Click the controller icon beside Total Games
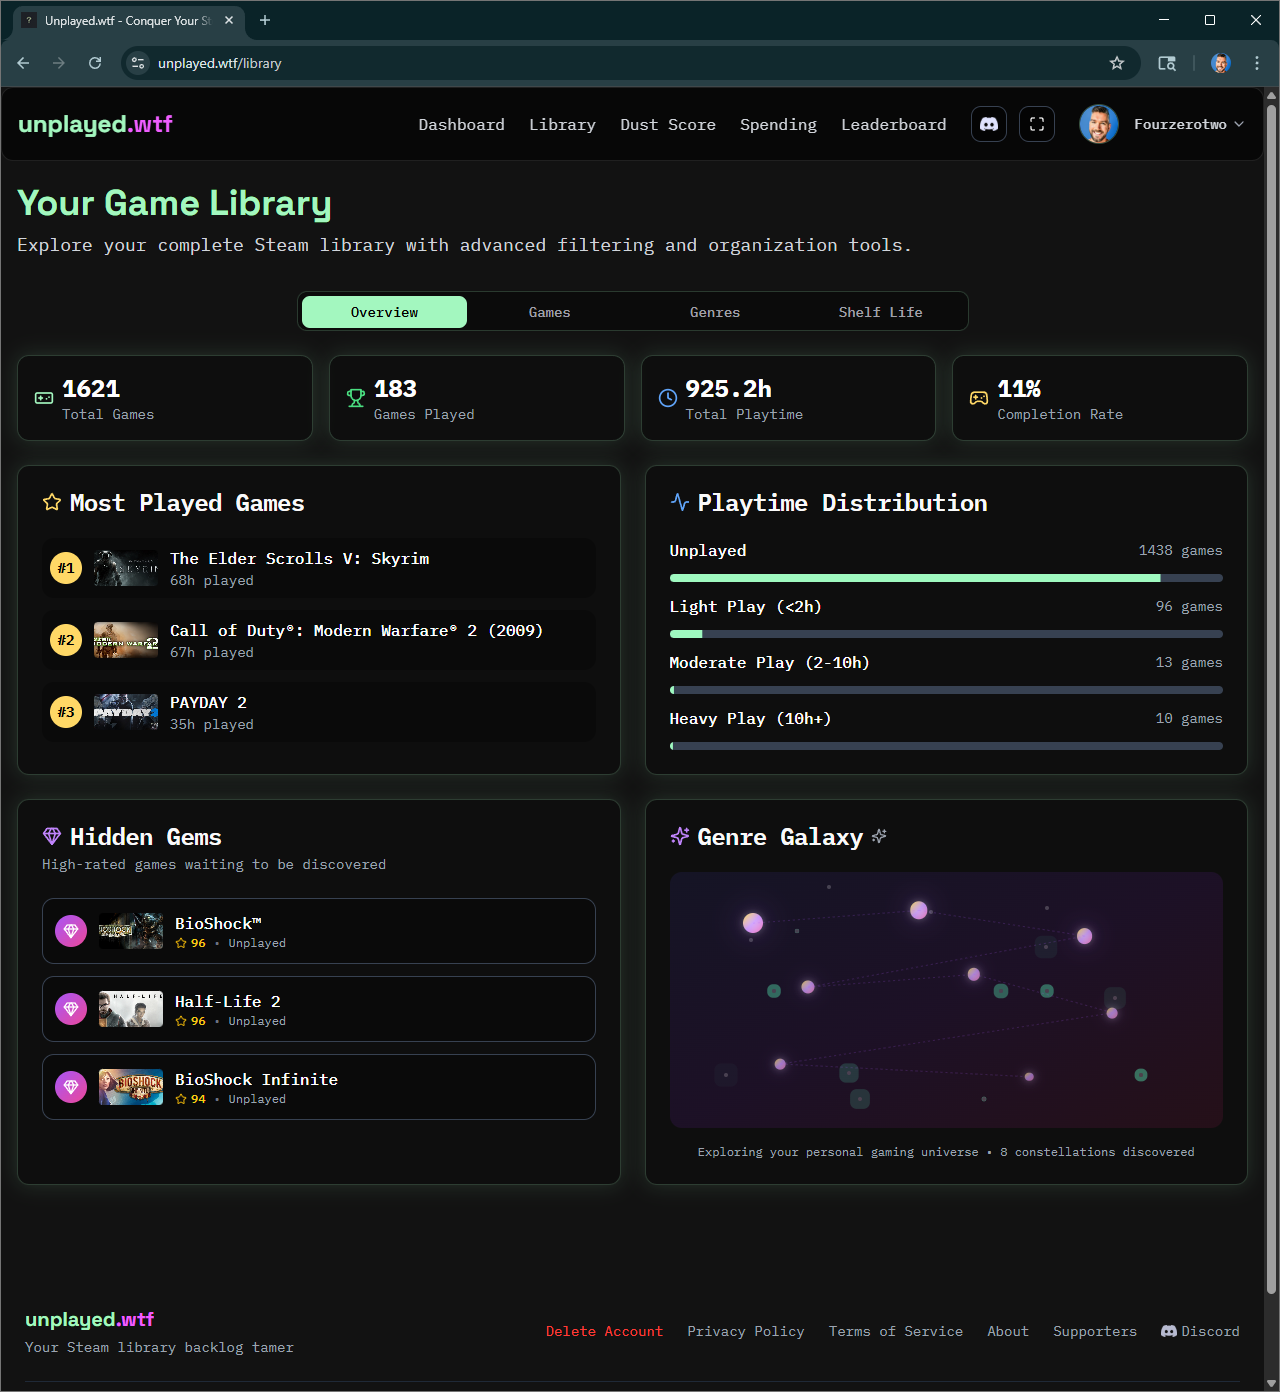 44,398
